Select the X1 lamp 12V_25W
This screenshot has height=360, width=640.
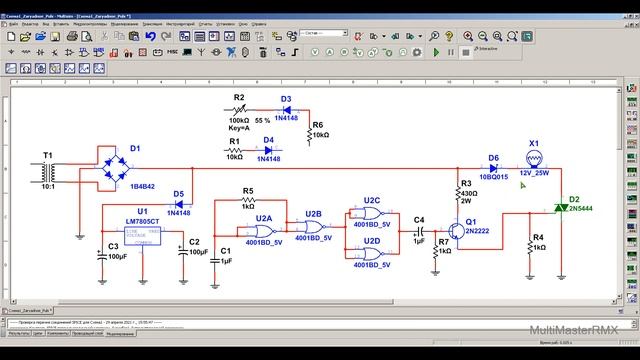(x=534, y=158)
